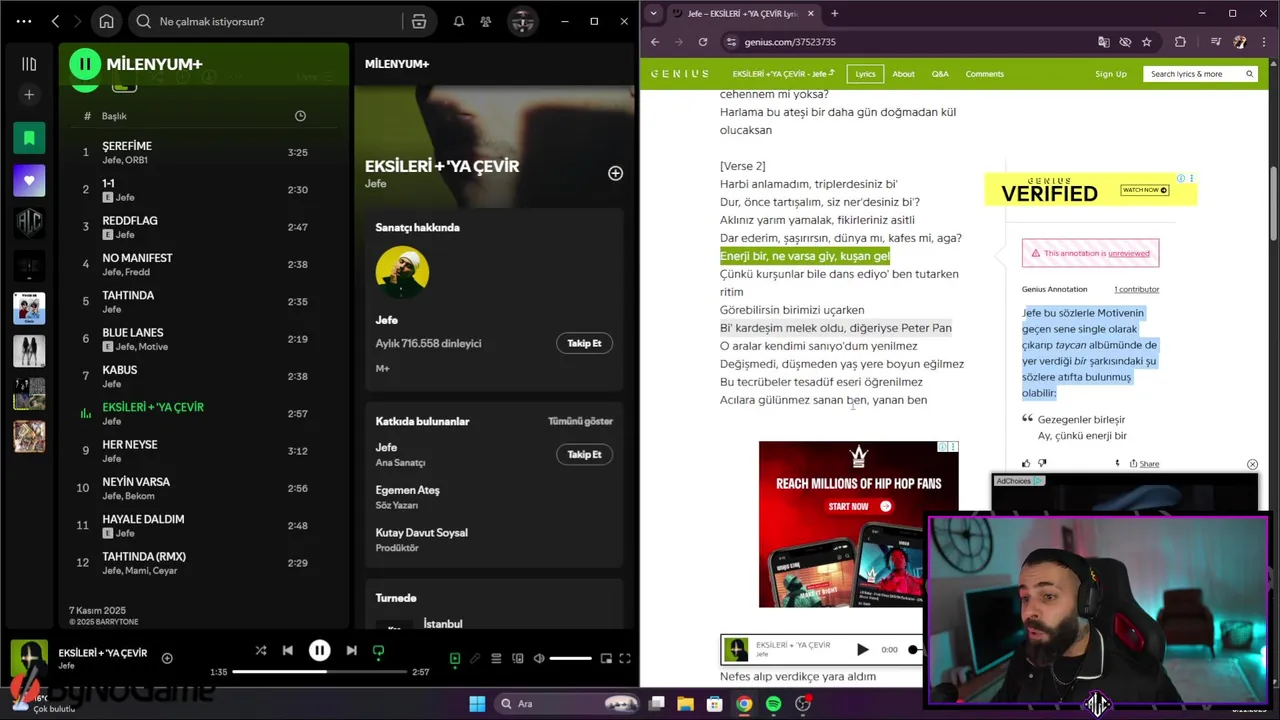Bookmark this page with star icon

1147,42
